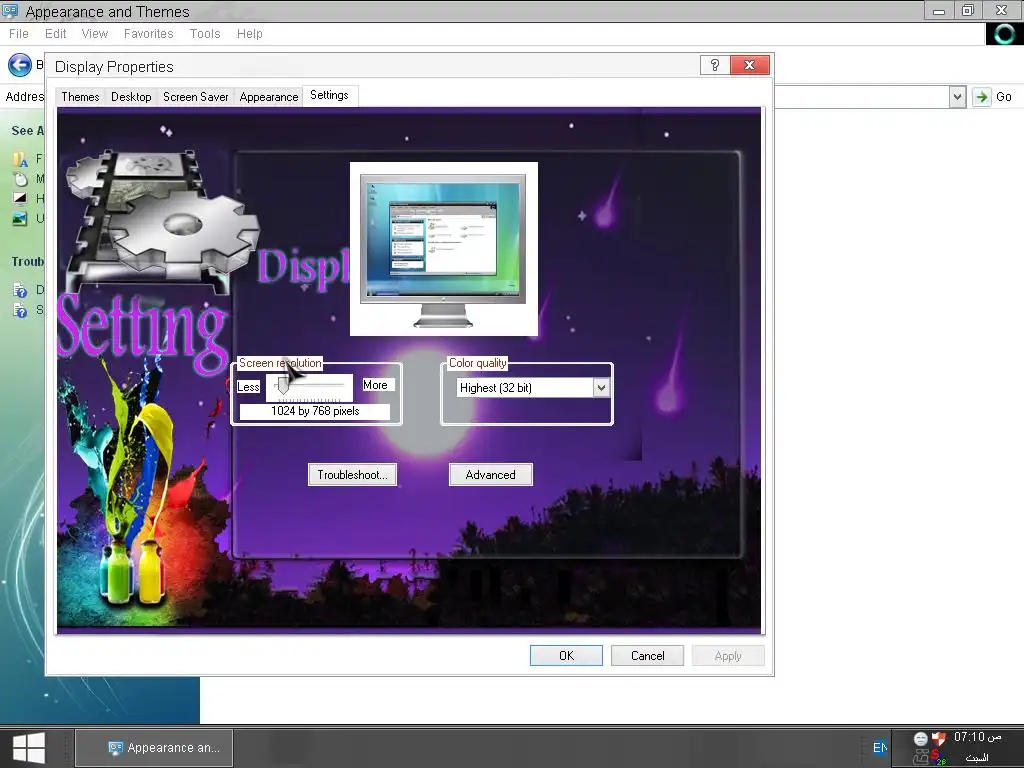1024x768 pixels.
Task: Click the Windows security shield tray icon
Action: (x=938, y=739)
